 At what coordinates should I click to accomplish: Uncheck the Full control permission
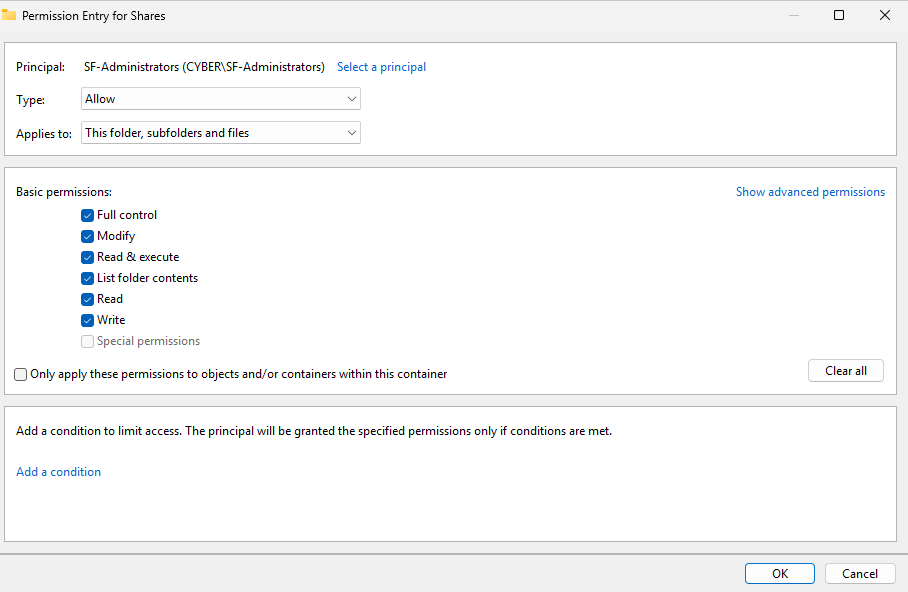(88, 215)
